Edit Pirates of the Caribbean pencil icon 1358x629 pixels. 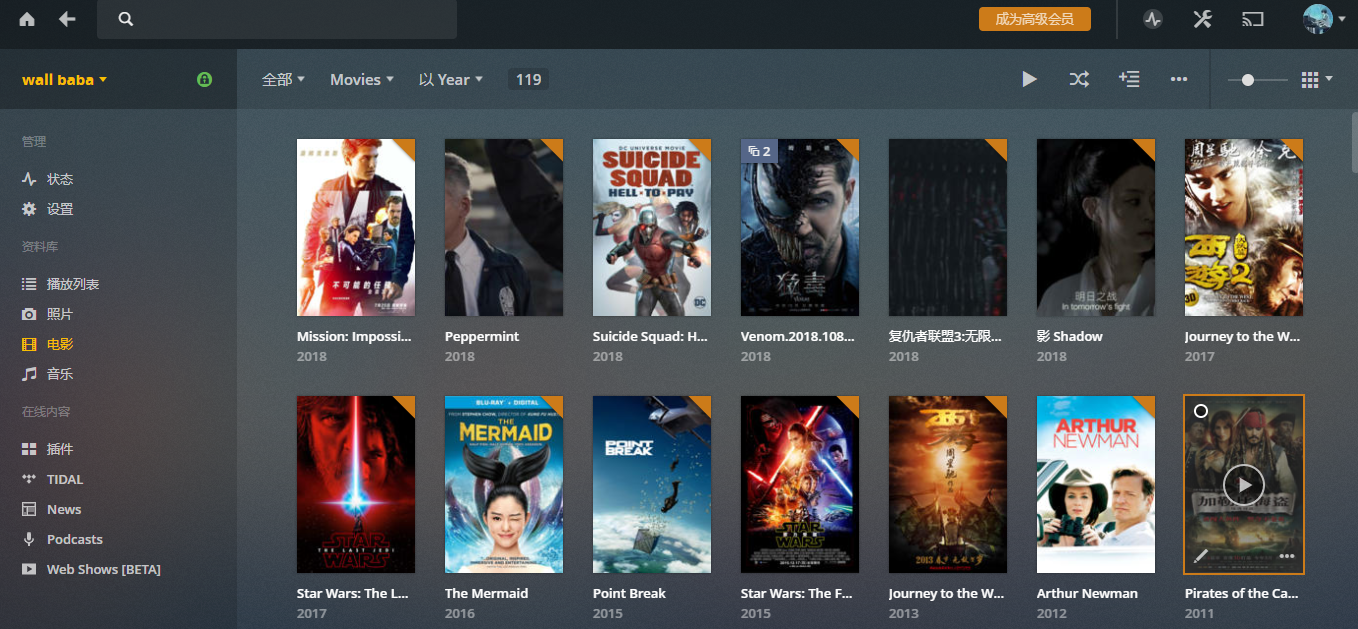pyautogui.click(x=1201, y=556)
